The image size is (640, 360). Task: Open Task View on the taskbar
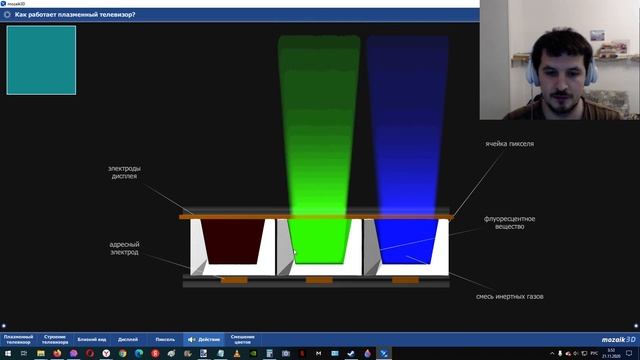[24, 353]
